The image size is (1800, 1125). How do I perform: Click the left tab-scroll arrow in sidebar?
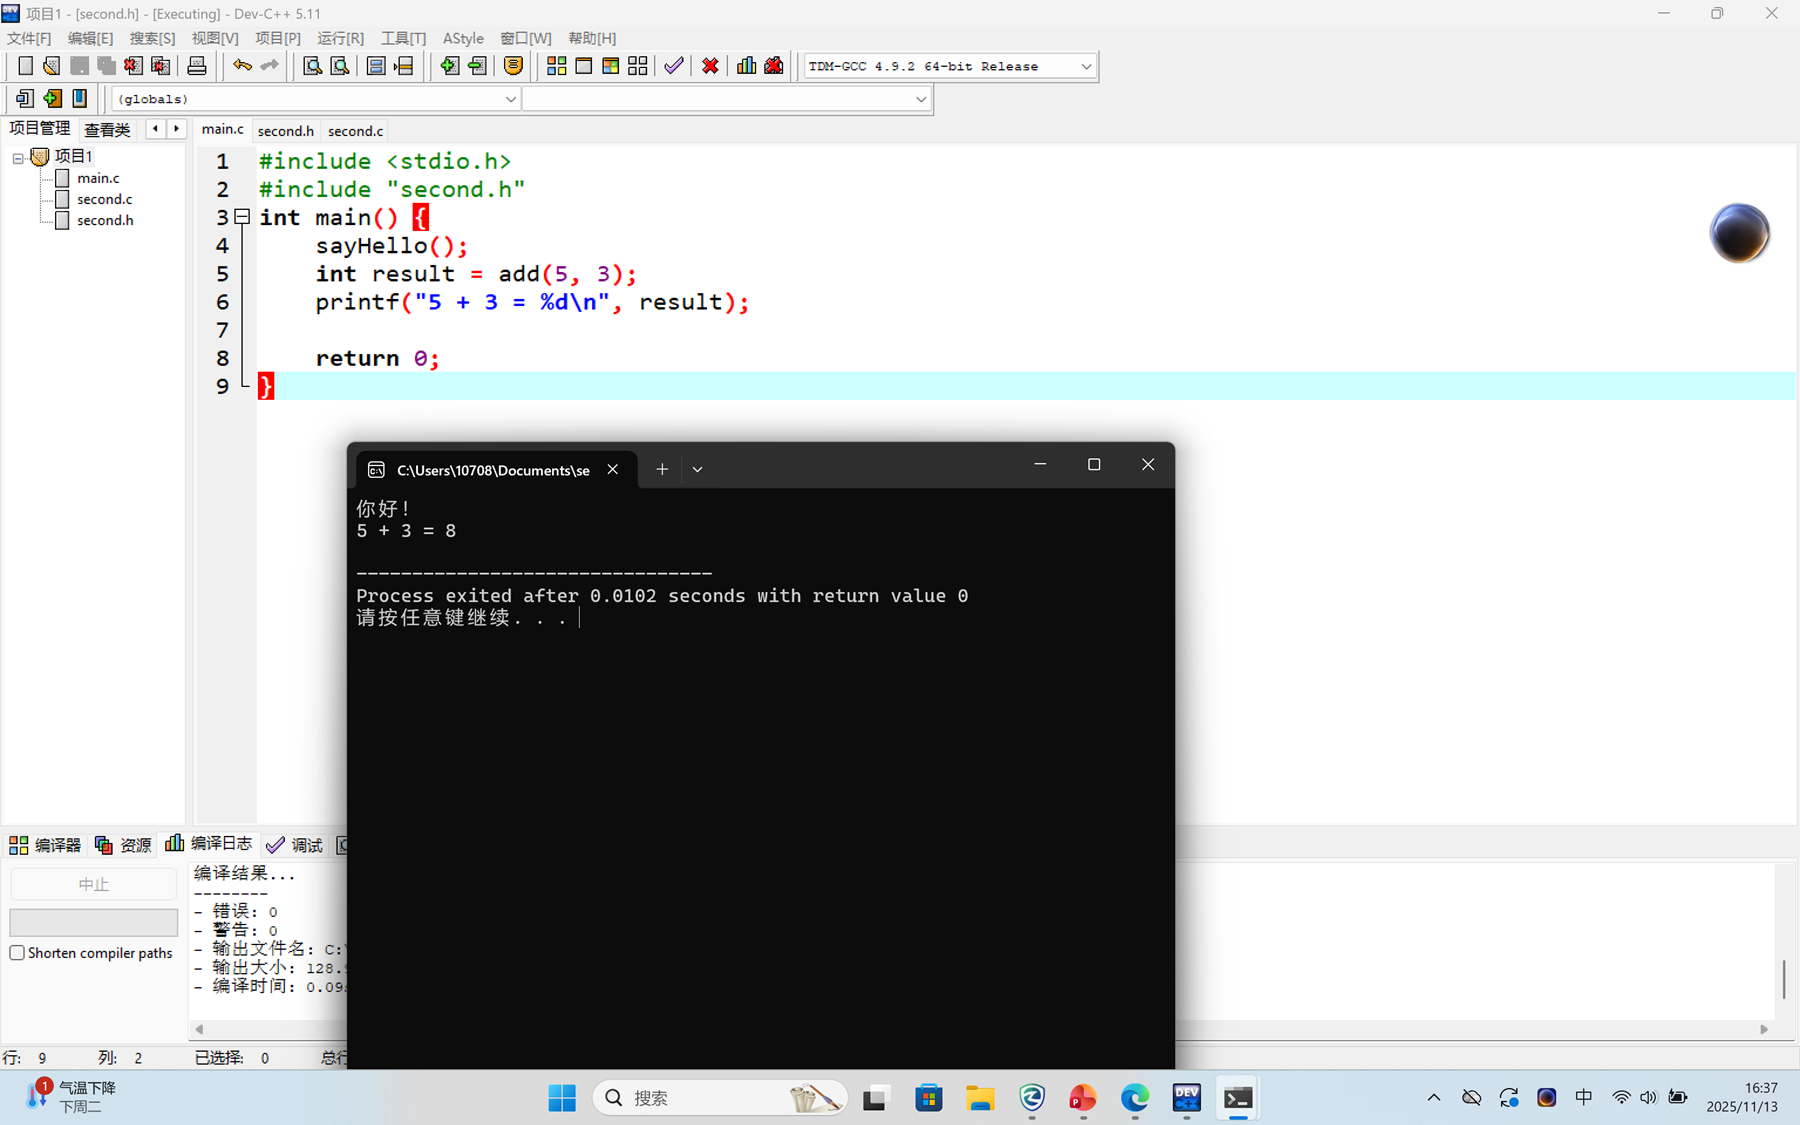155,128
